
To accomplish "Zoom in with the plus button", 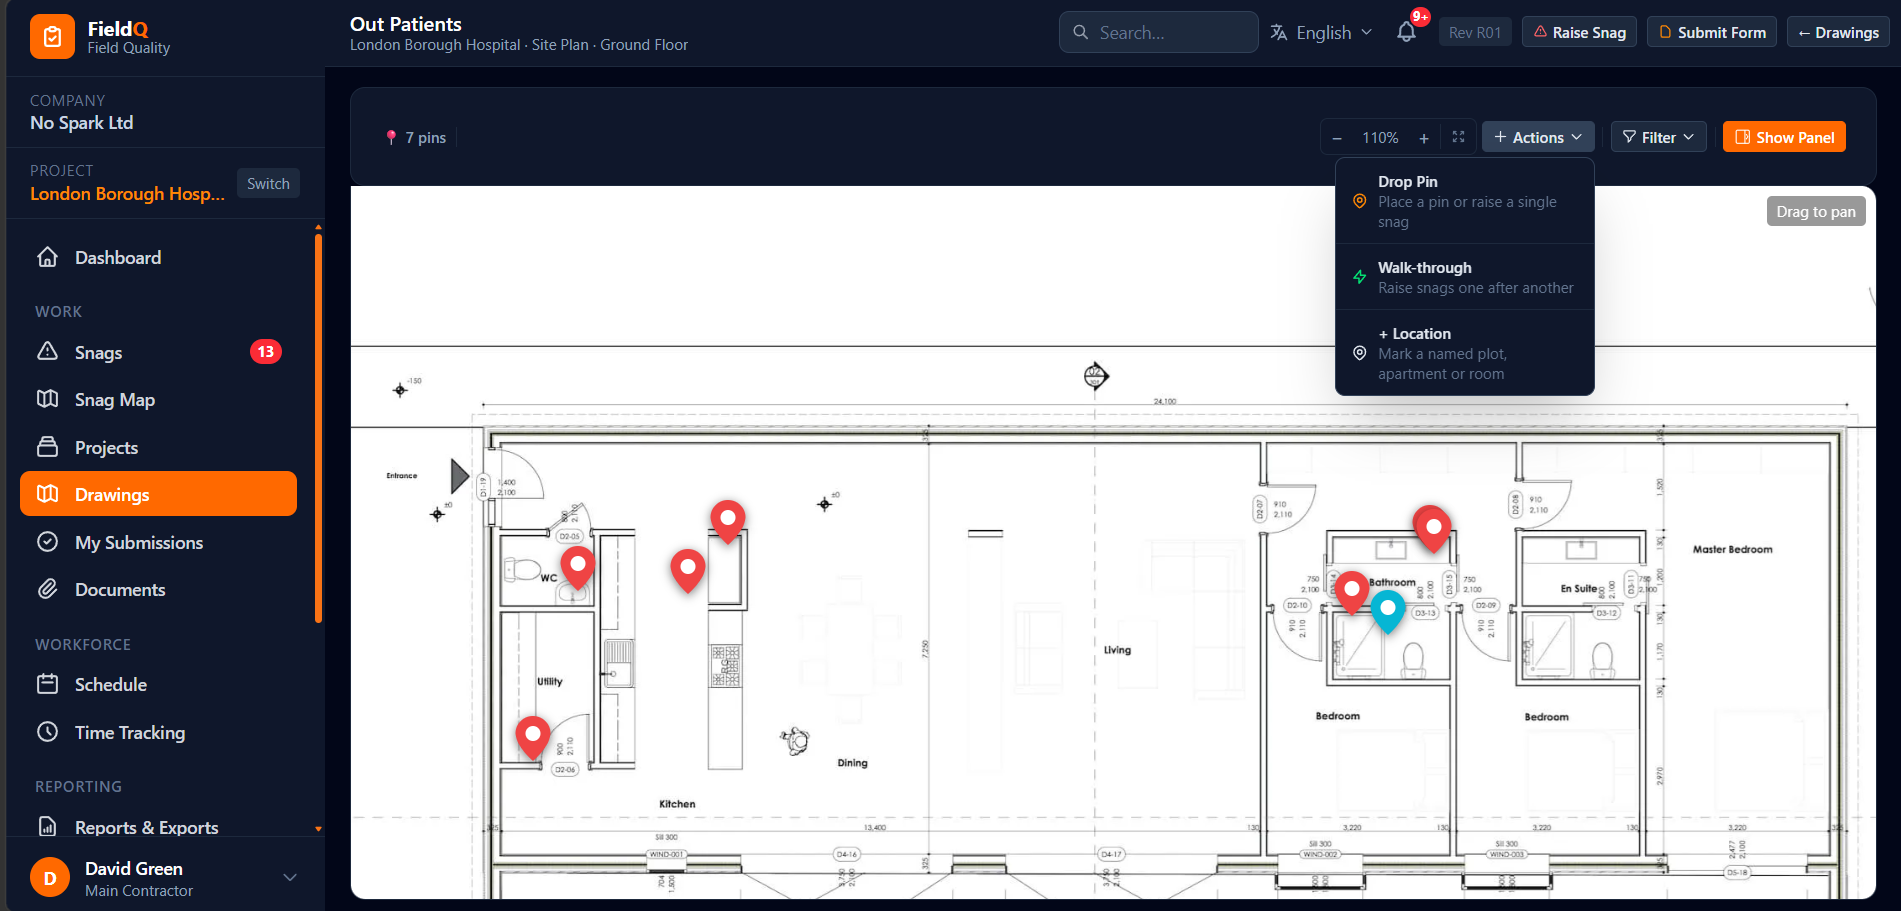I will tap(1424, 138).
